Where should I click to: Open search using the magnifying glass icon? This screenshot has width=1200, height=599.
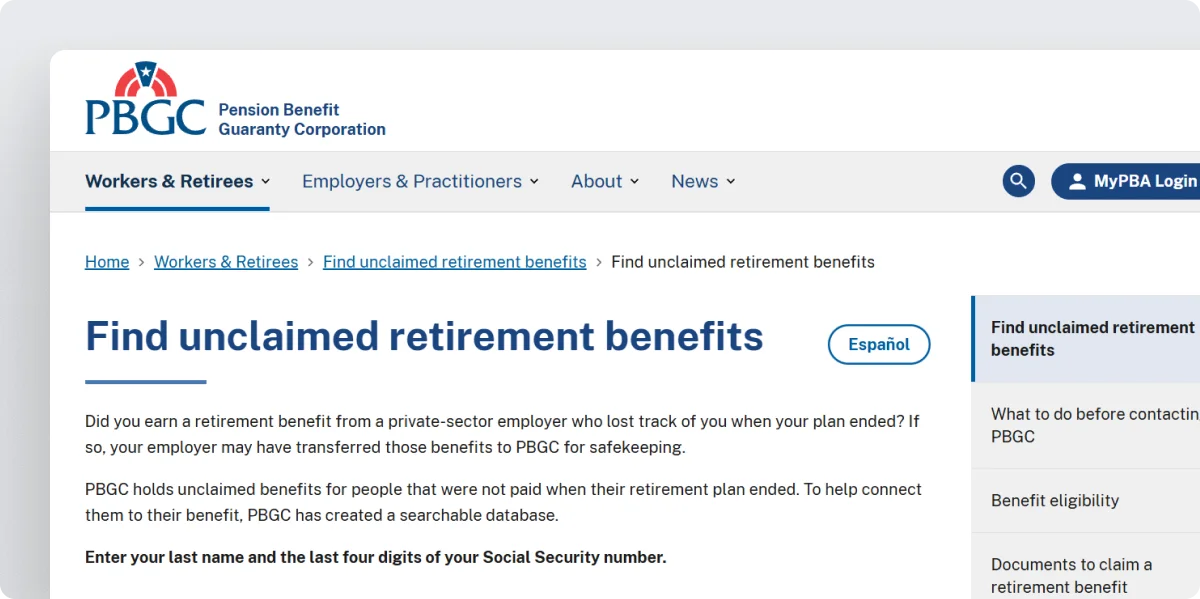[1018, 181]
